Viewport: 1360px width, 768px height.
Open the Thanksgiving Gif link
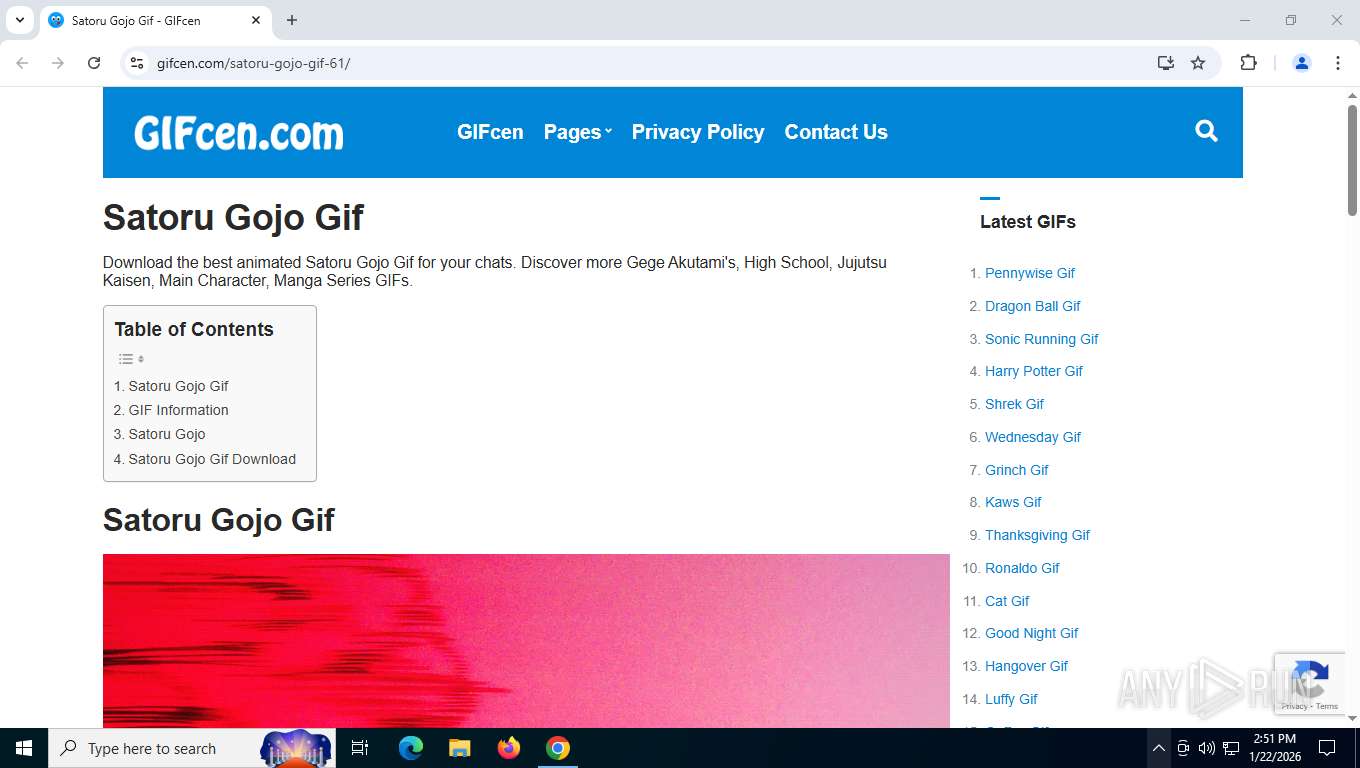[x=1037, y=535]
